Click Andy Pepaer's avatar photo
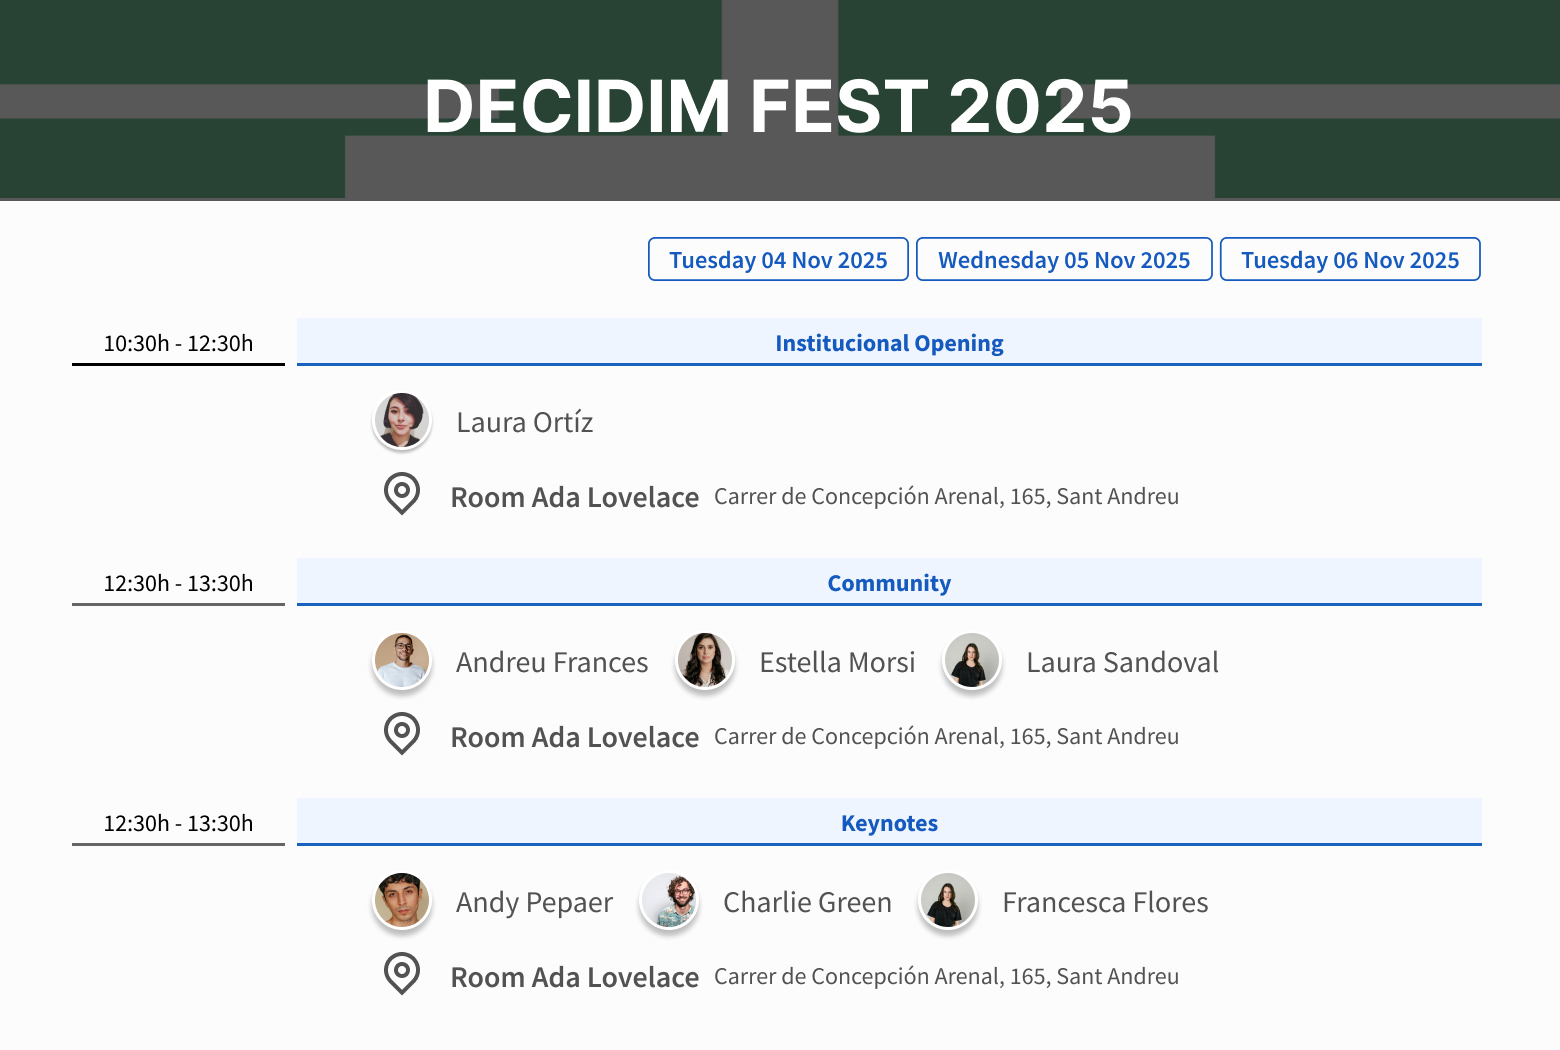 pyautogui.click(x=402, y=901)
